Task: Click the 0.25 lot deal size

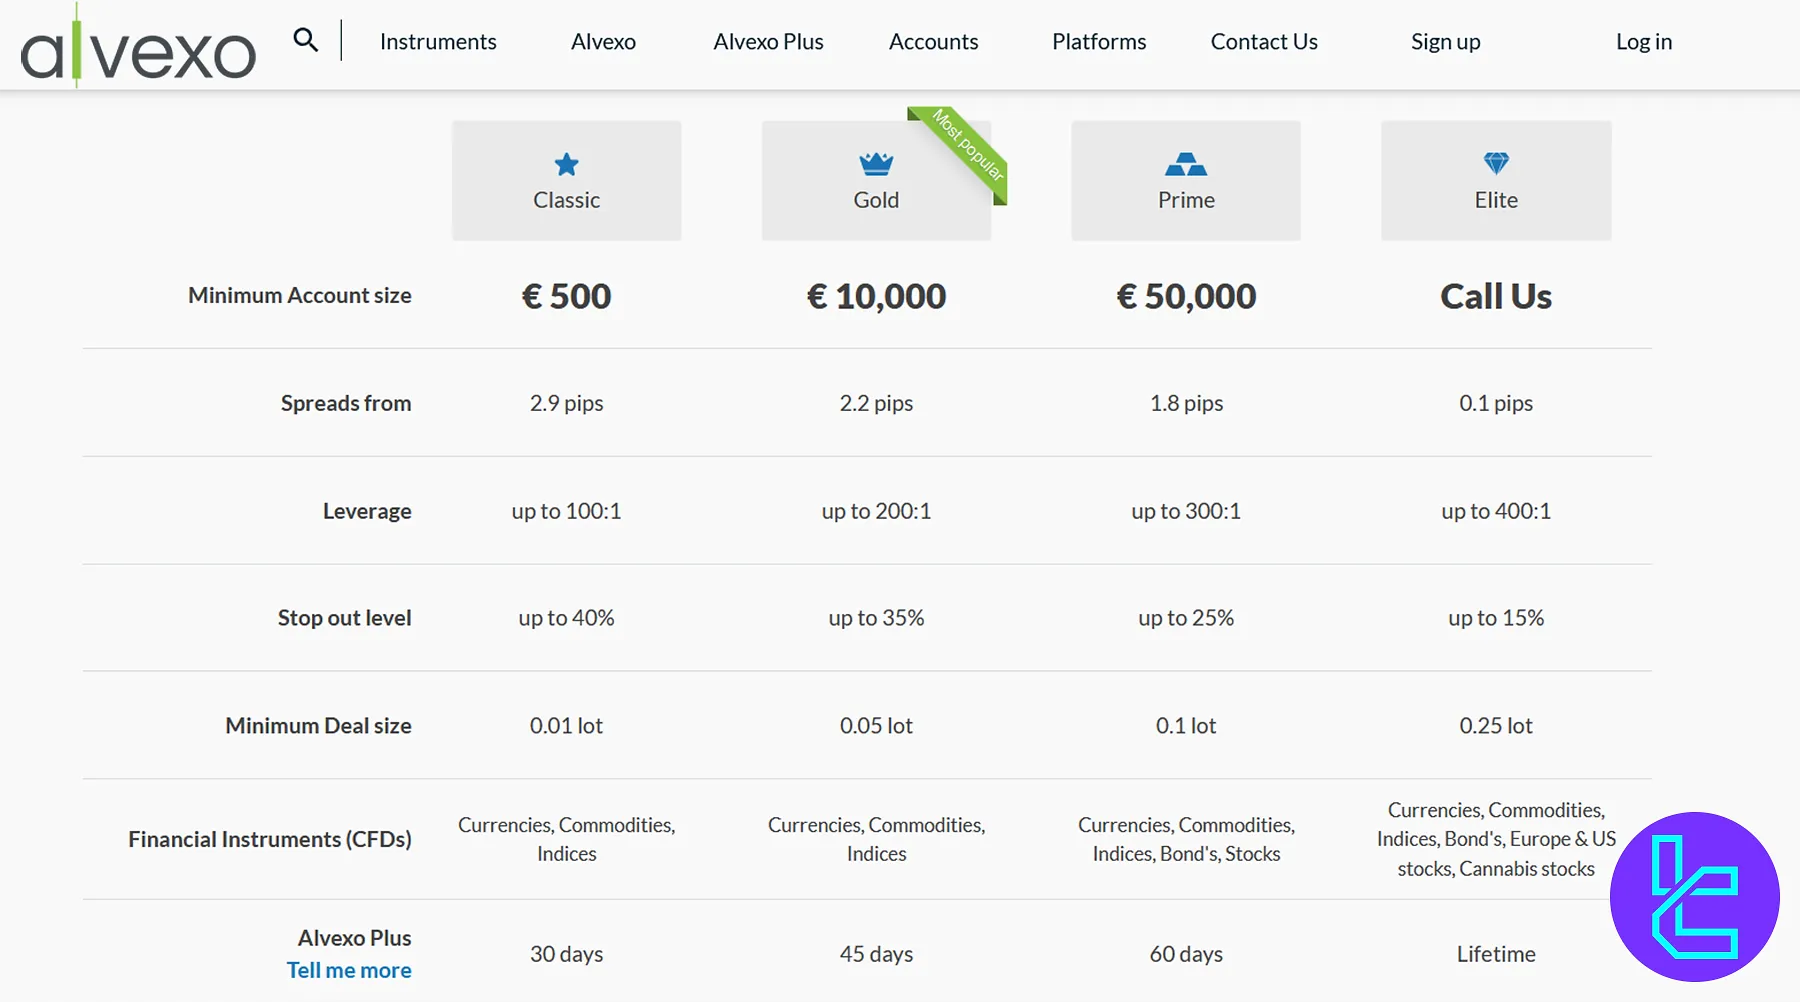Action: pos(1496,726)
